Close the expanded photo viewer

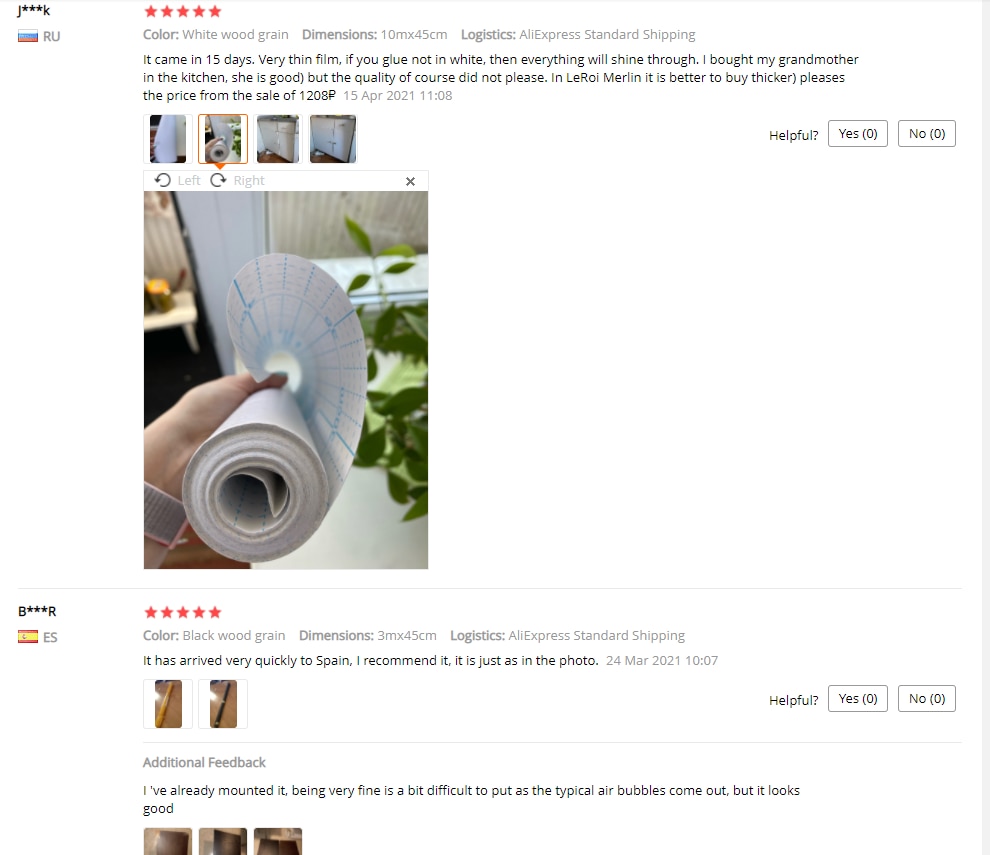point(410,181)
